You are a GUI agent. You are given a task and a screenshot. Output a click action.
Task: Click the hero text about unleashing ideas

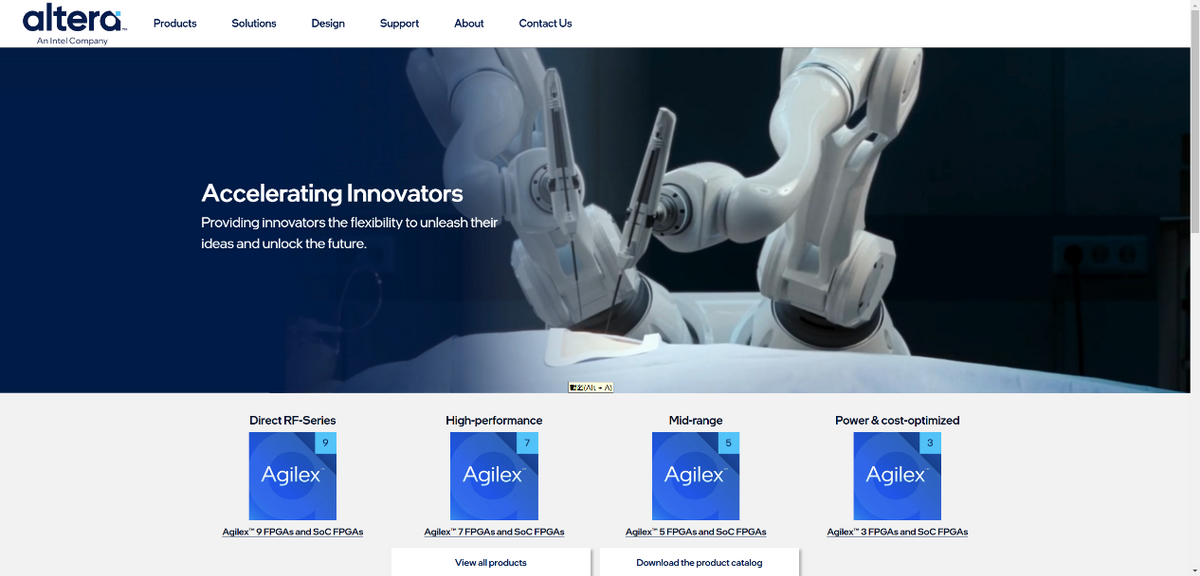coord(349,232)
